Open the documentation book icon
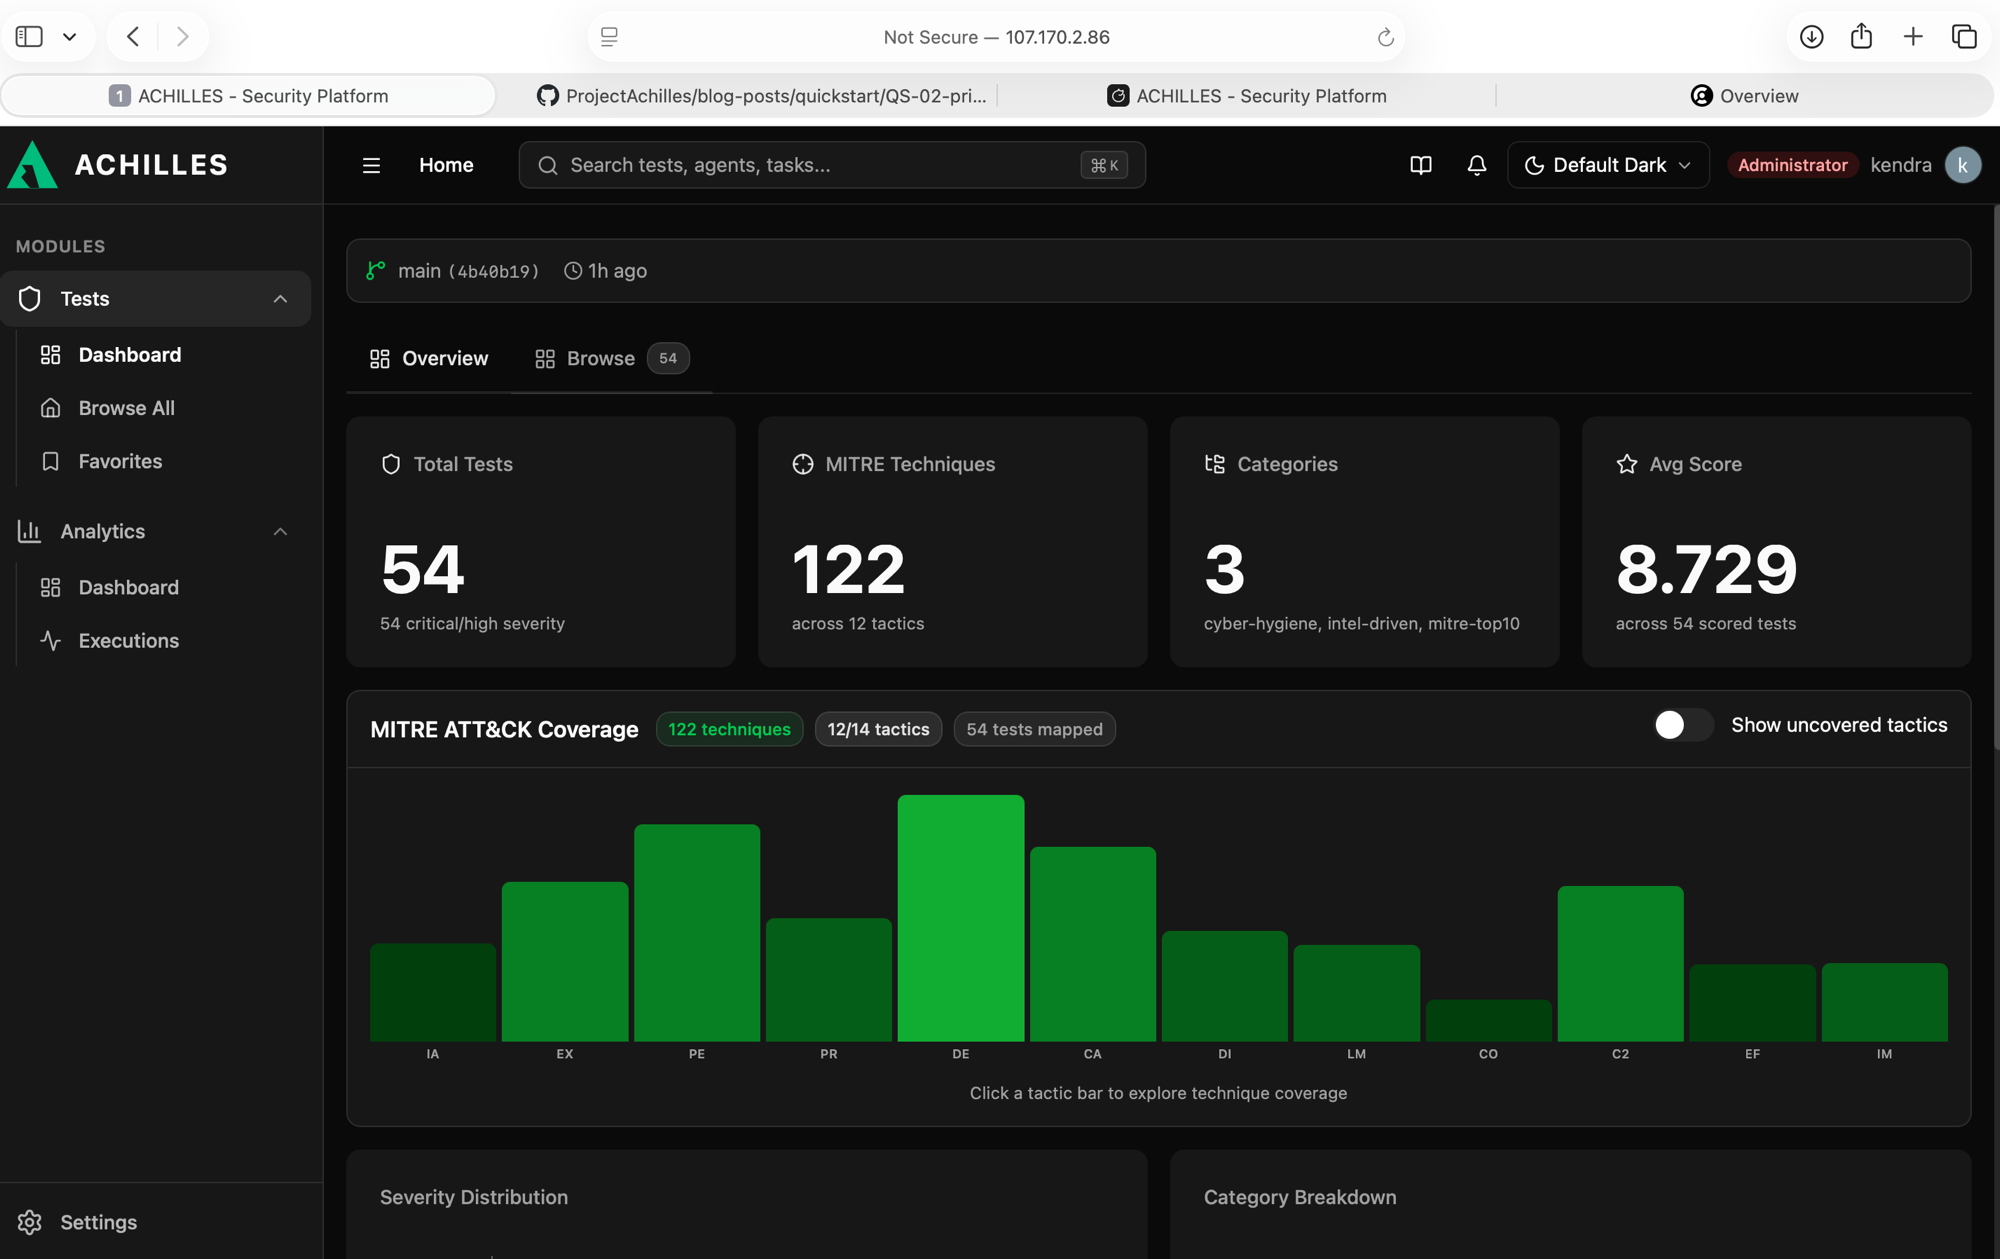 [x=1420, y=165]
